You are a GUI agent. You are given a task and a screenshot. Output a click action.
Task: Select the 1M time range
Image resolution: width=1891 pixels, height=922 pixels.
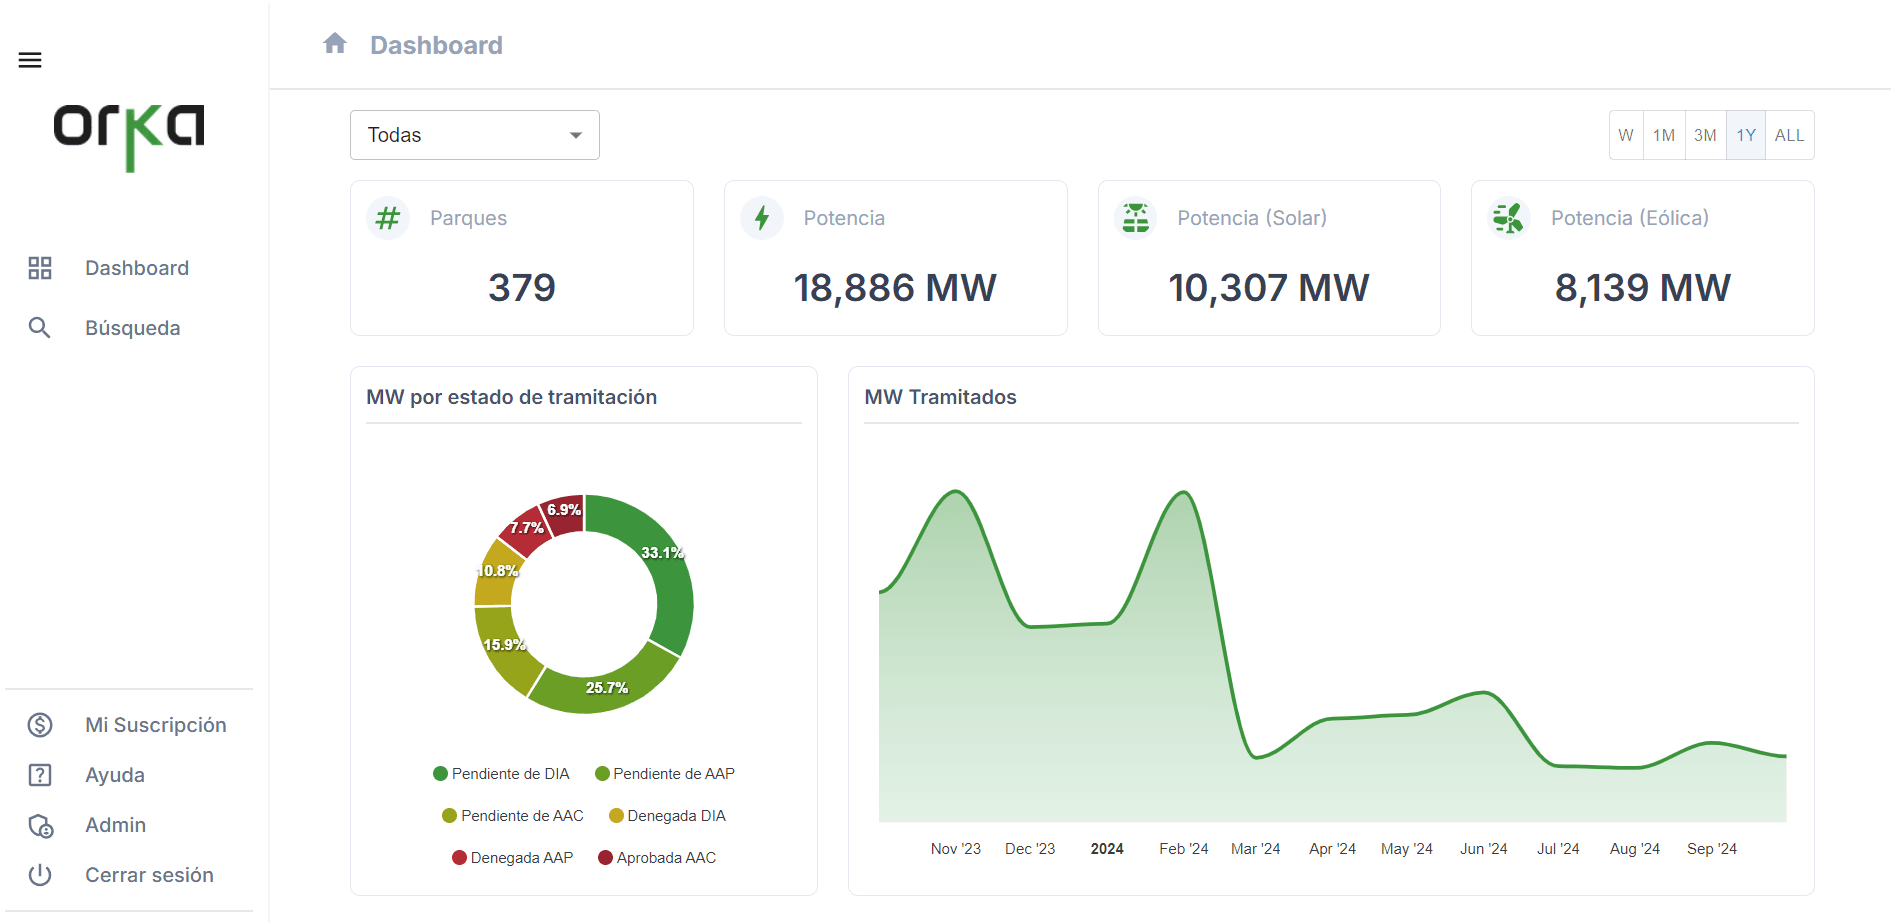point(1664,135)
